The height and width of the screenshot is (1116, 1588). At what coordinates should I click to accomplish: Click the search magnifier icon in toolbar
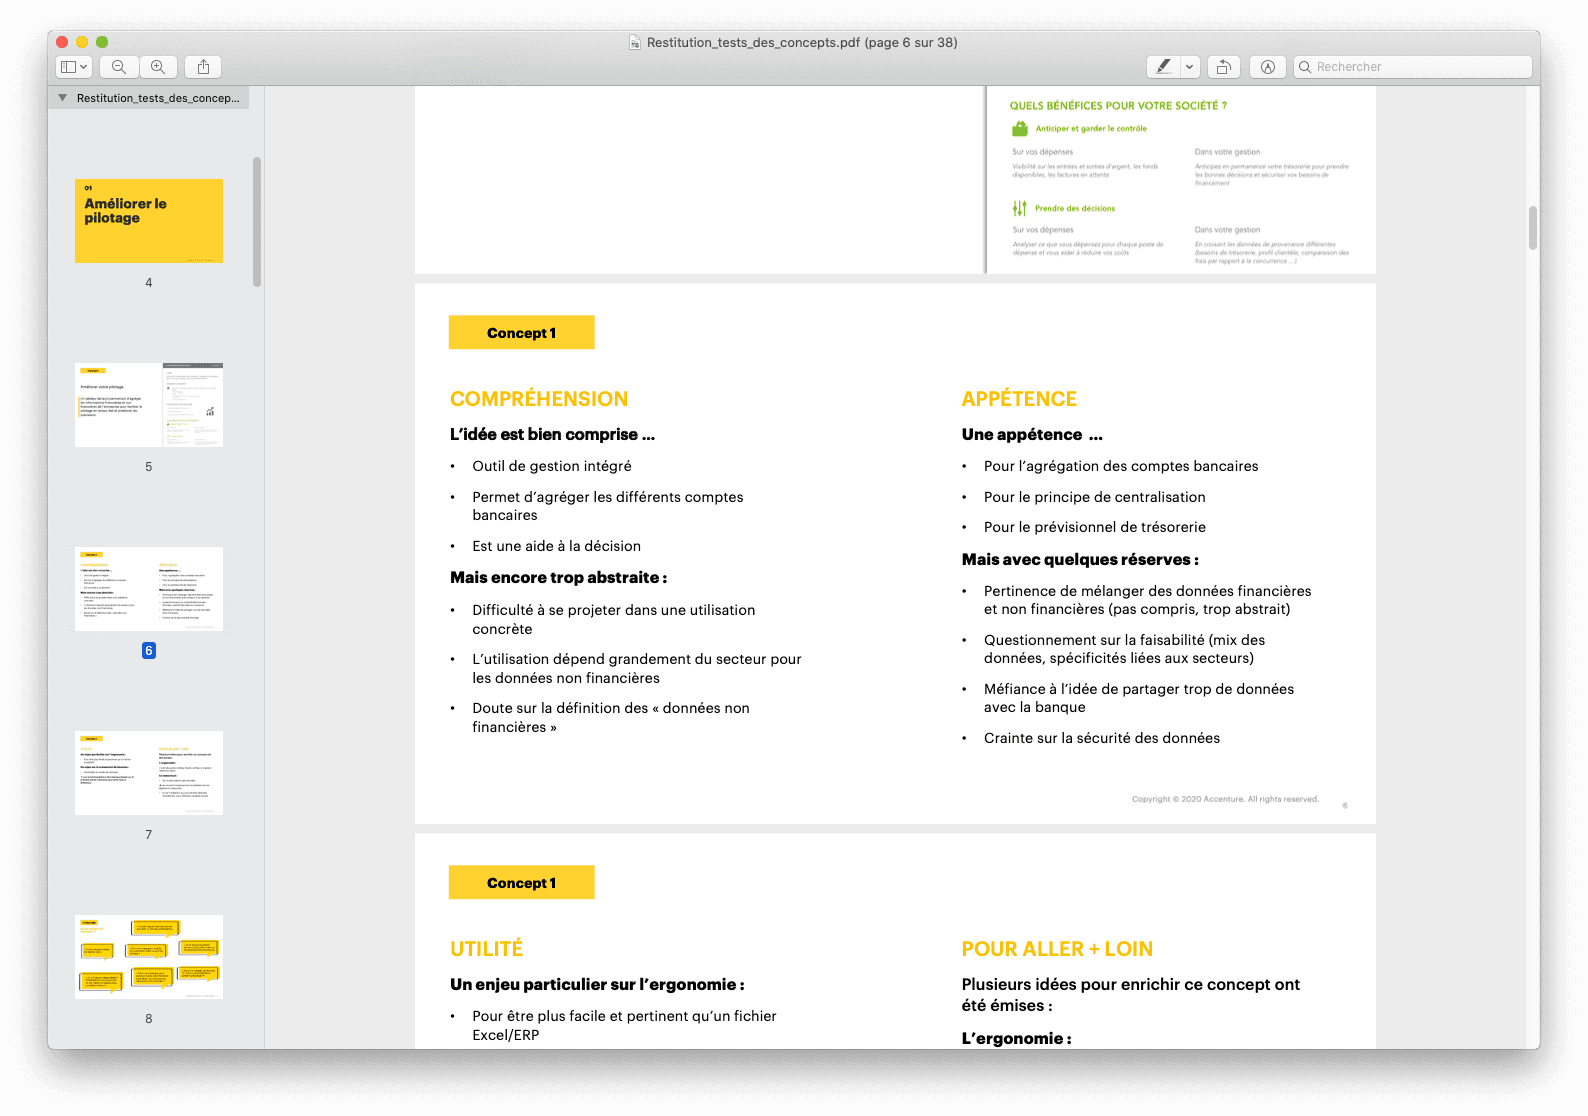click(x=1305, y=67)
